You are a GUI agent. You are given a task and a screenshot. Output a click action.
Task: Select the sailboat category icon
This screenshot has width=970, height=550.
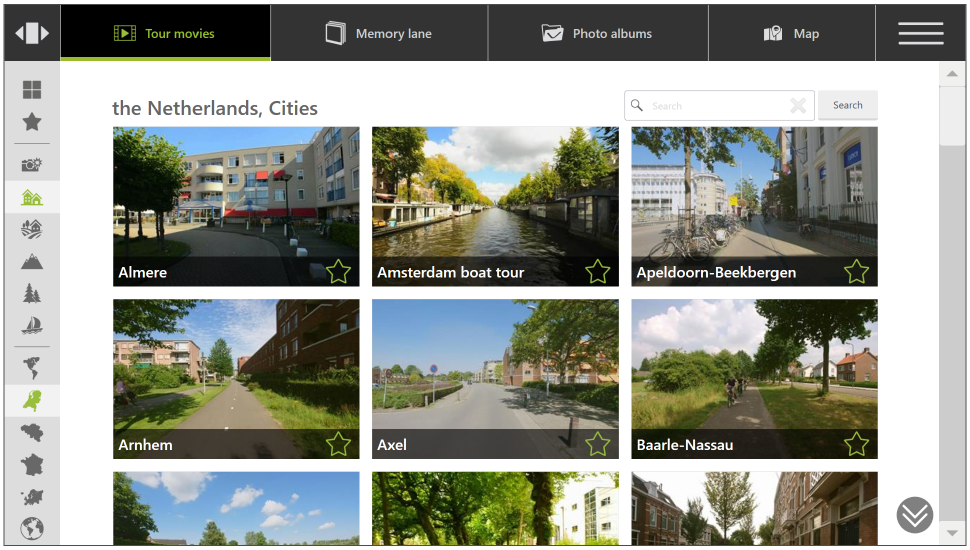[x=32, y=326]
